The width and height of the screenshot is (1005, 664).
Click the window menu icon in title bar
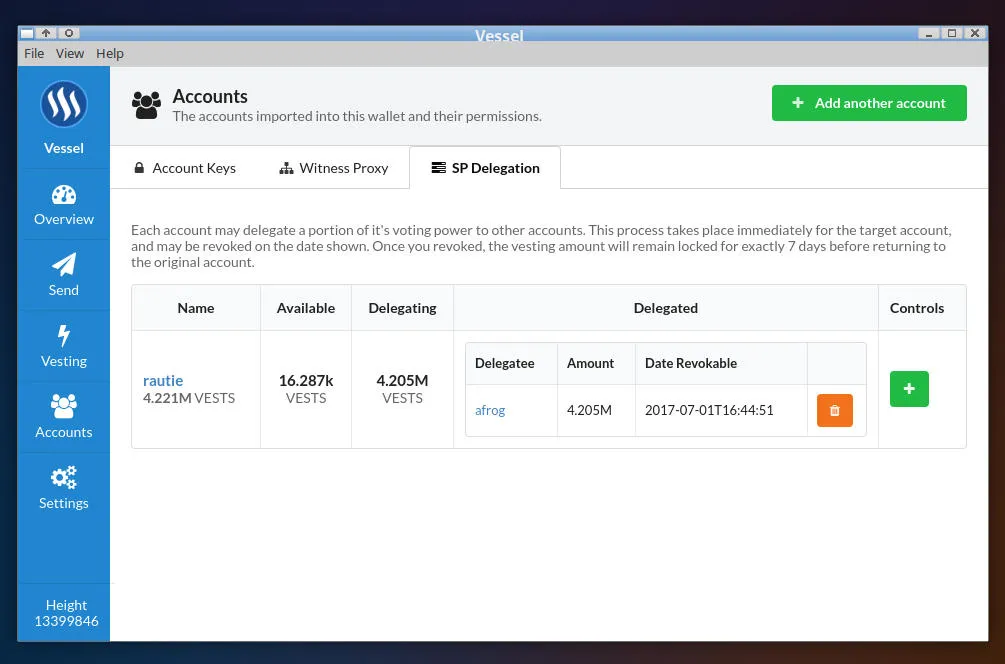coord(27,33)
